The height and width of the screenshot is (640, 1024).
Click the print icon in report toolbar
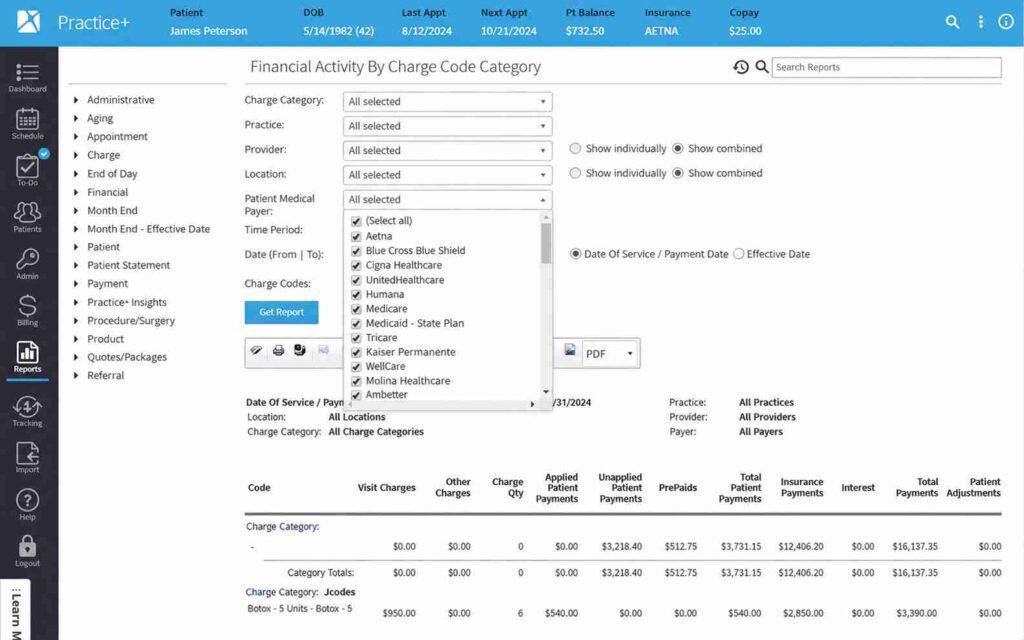pyautogui.click(x=279, y=351)
